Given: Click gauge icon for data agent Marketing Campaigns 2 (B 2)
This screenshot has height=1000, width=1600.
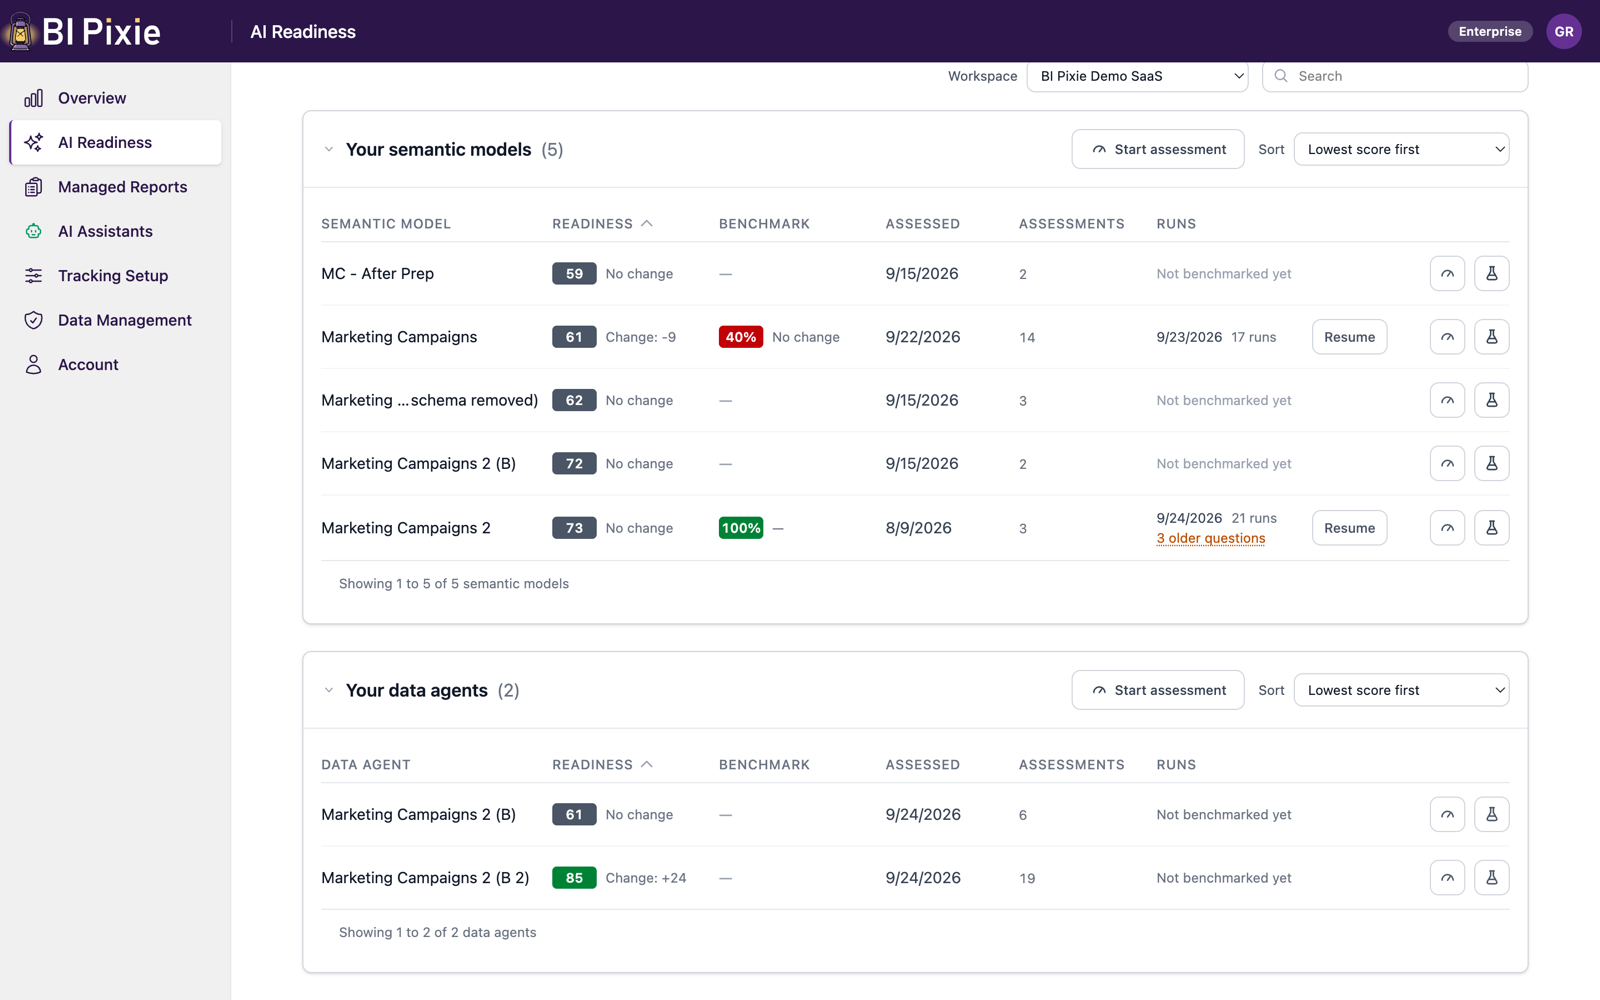Looking at the screenshot, I should click(1447, 878).
